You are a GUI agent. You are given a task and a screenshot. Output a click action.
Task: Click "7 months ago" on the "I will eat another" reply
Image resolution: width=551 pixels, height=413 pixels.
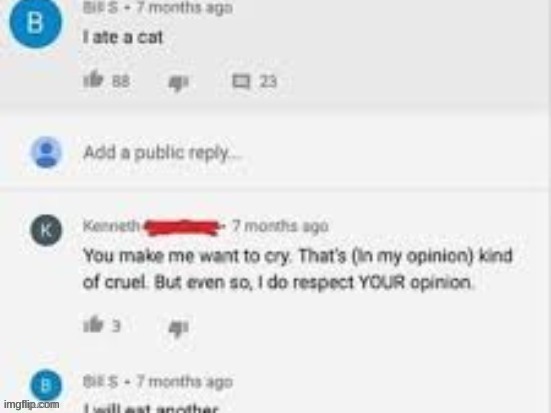click(x=184, y=382)
